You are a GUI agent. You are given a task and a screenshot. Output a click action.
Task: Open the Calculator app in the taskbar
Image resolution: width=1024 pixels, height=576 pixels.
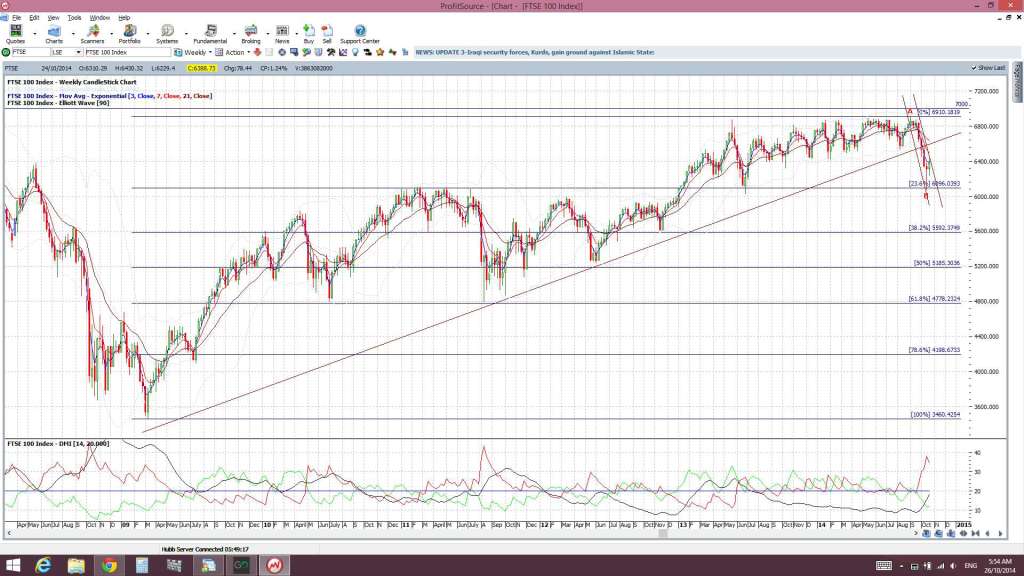142,565
